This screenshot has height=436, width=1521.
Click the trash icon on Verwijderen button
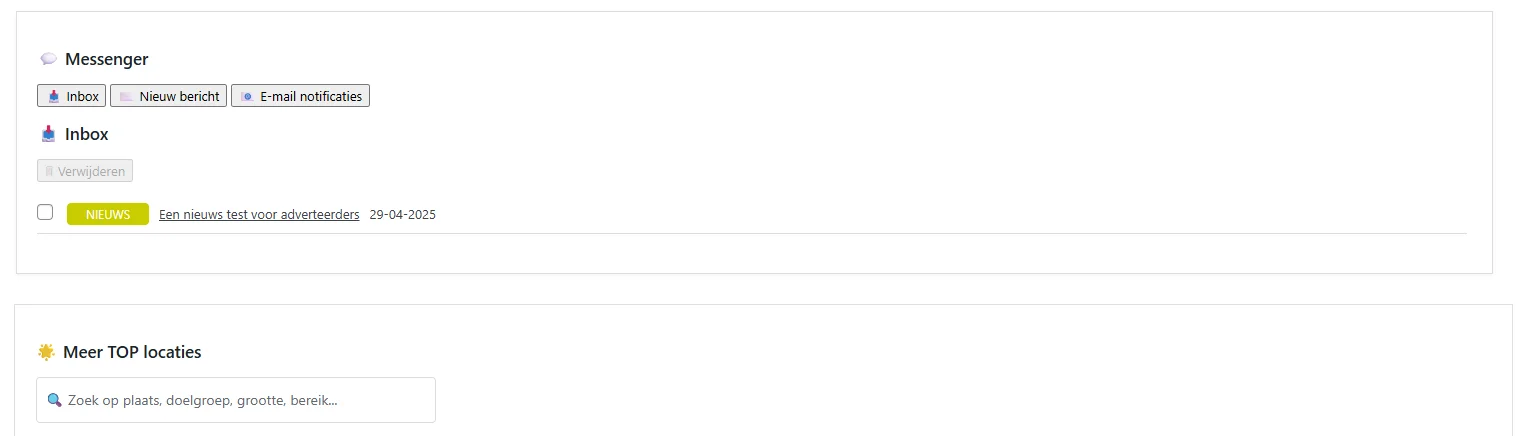(49, 172)
